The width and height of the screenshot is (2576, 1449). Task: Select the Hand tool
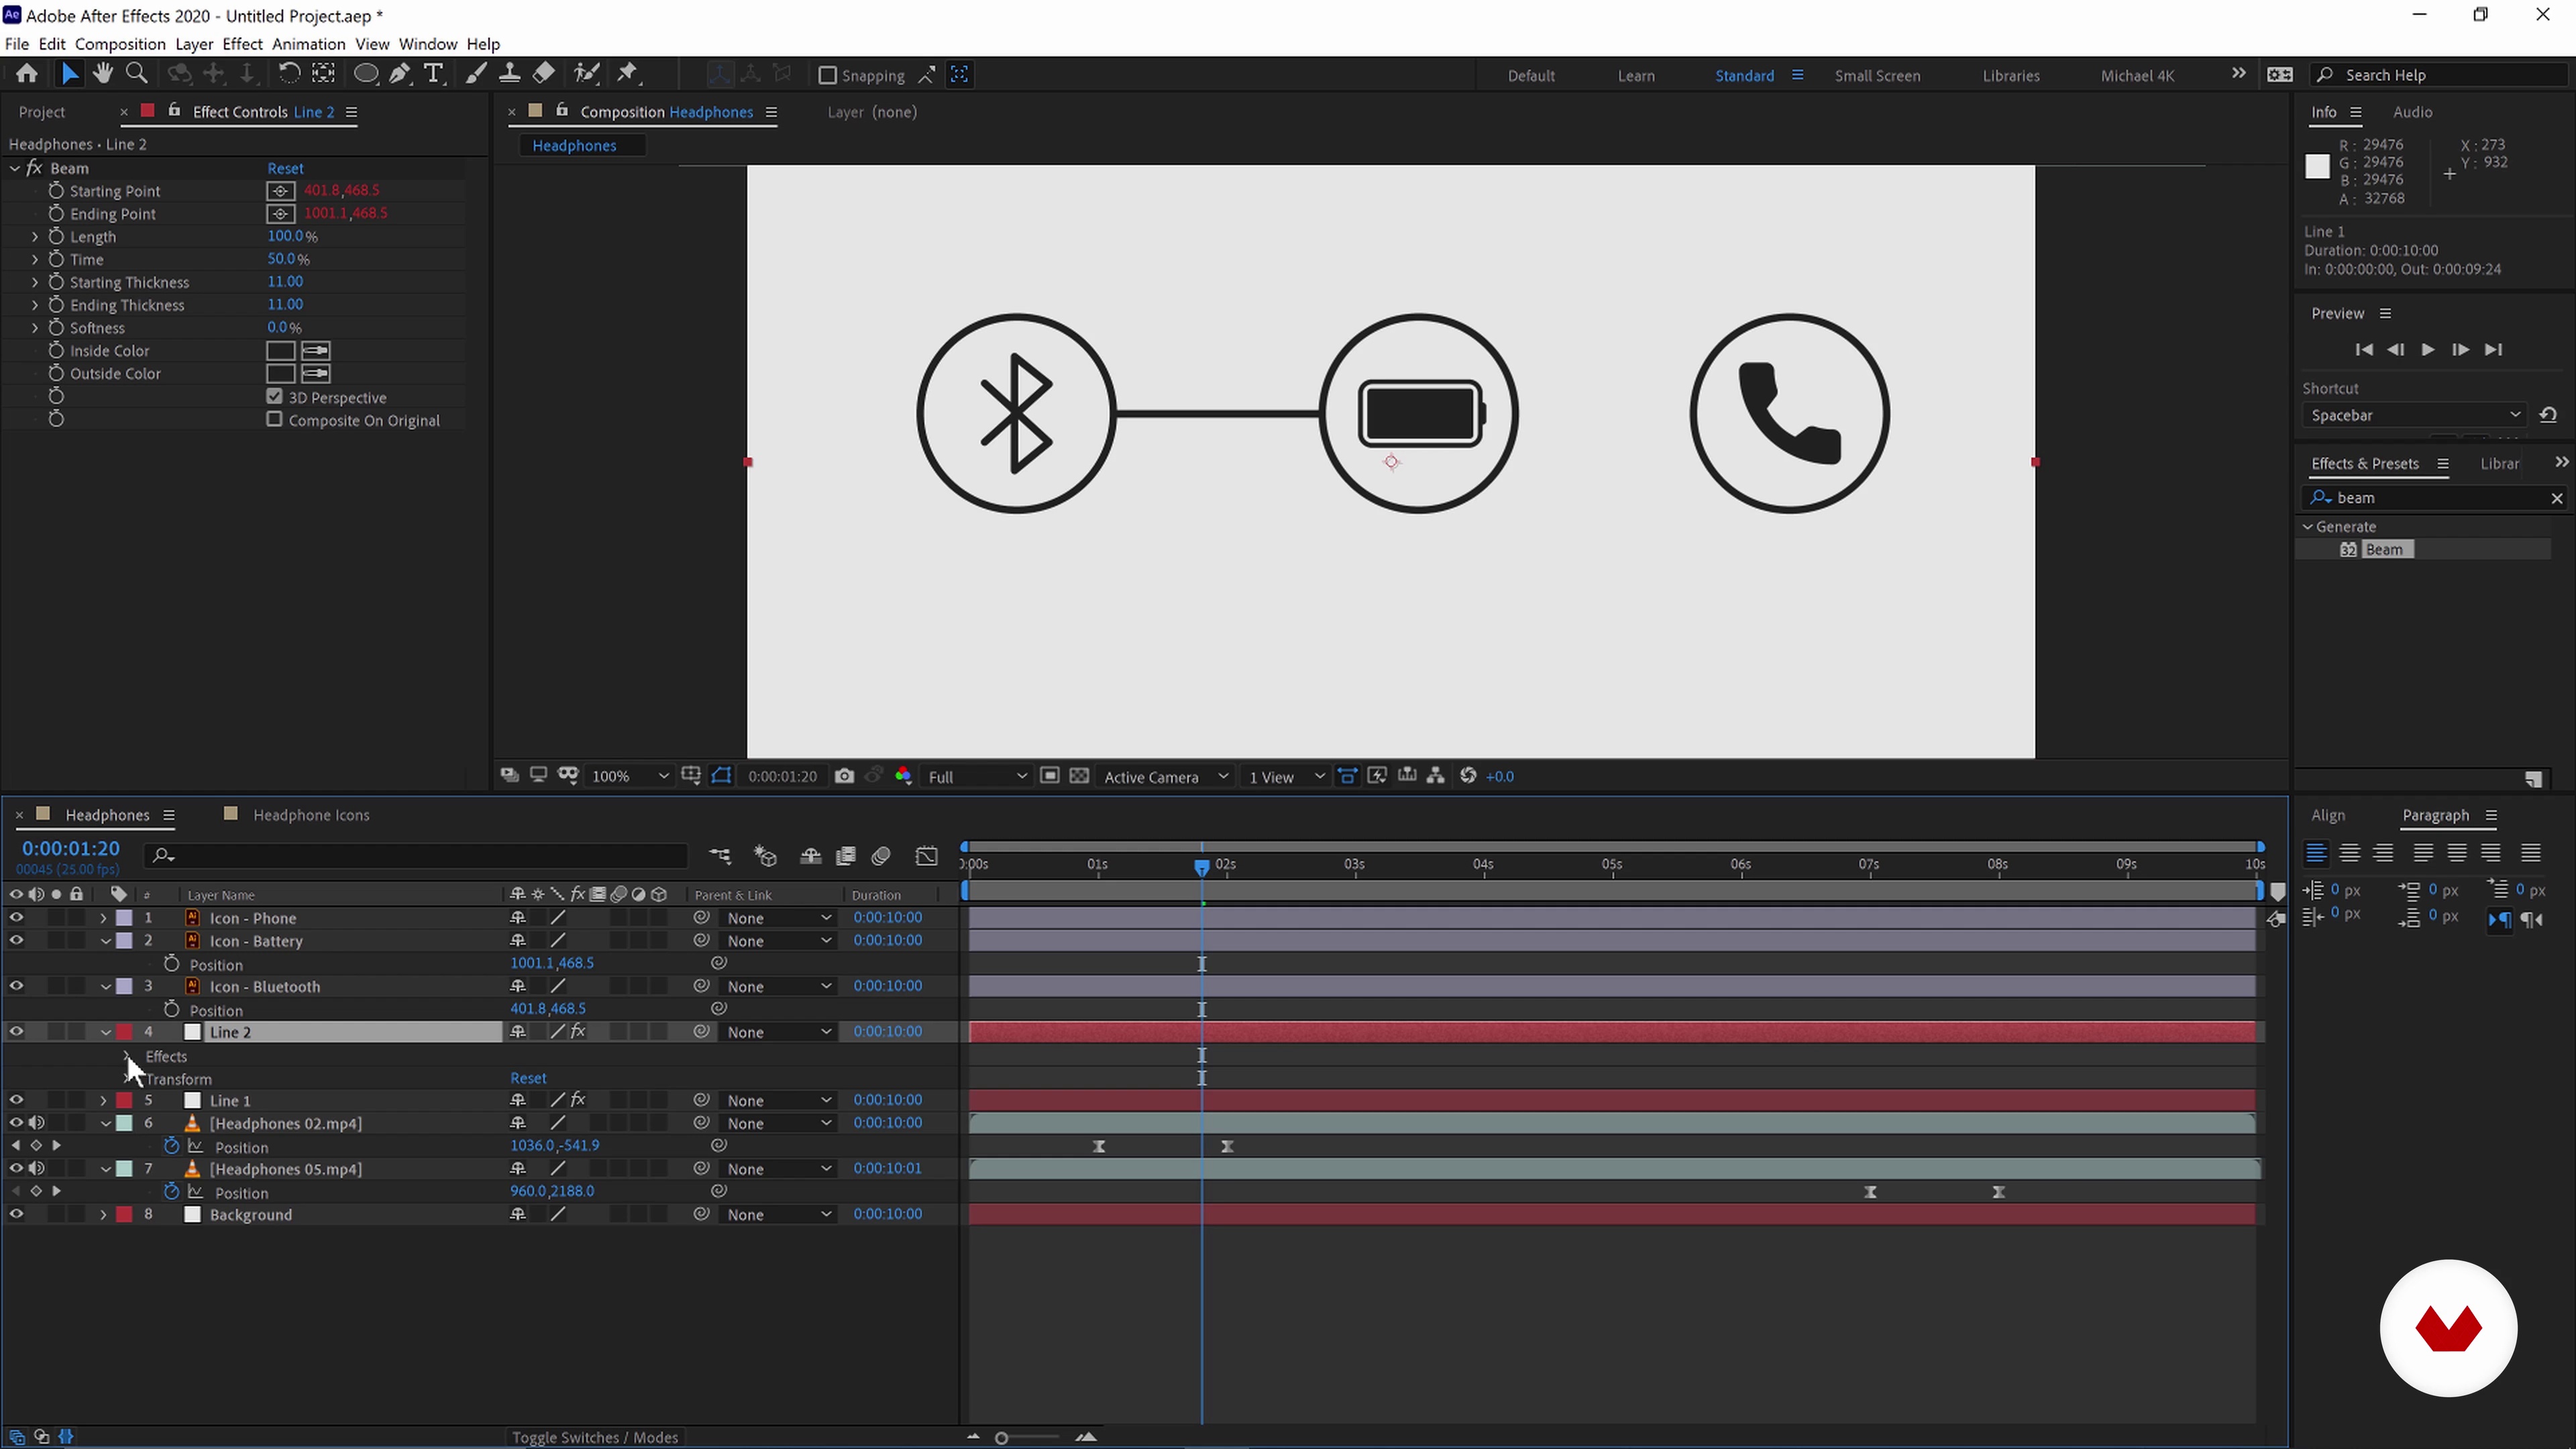(x=103, y=74)
